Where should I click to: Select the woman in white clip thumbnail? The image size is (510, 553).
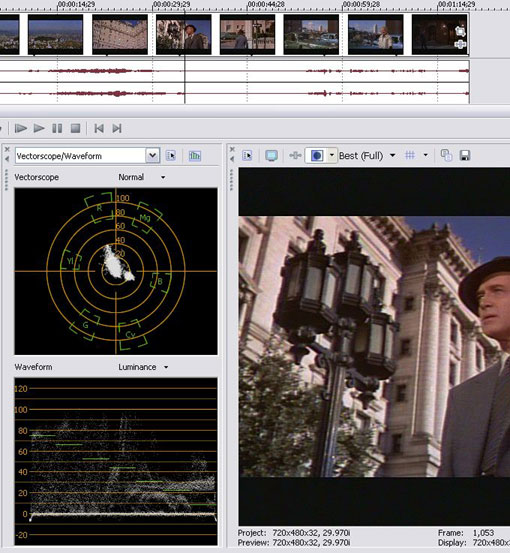[376, 34]
